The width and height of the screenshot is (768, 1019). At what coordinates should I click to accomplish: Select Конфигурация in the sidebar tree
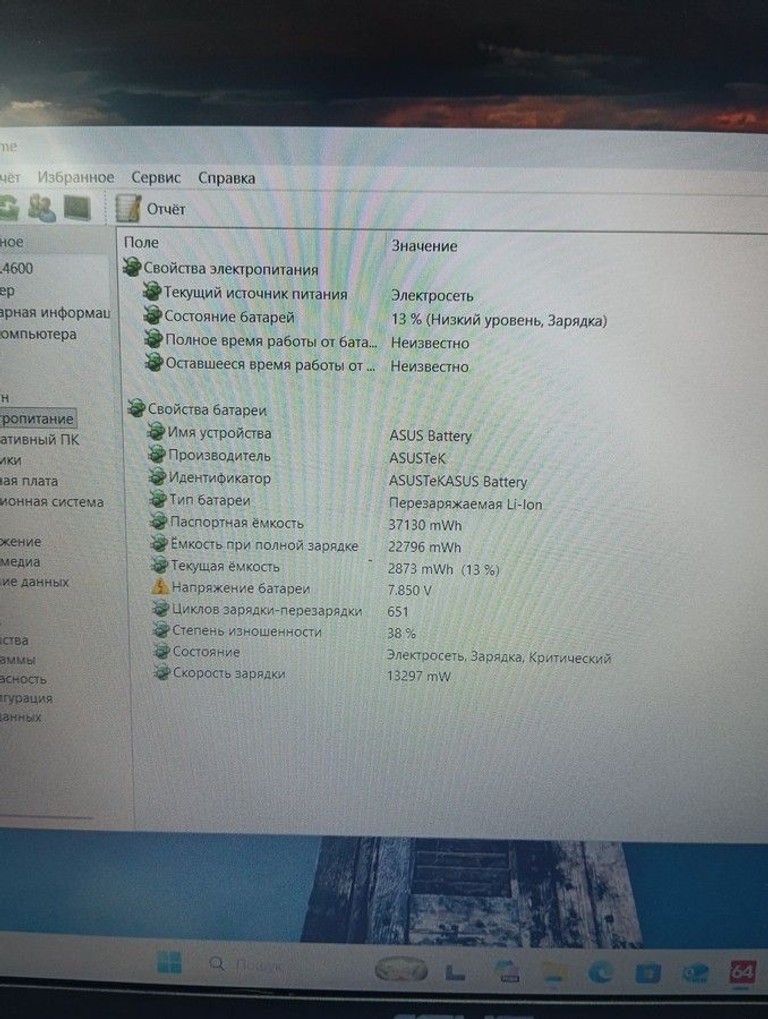(x=27, y=698)
